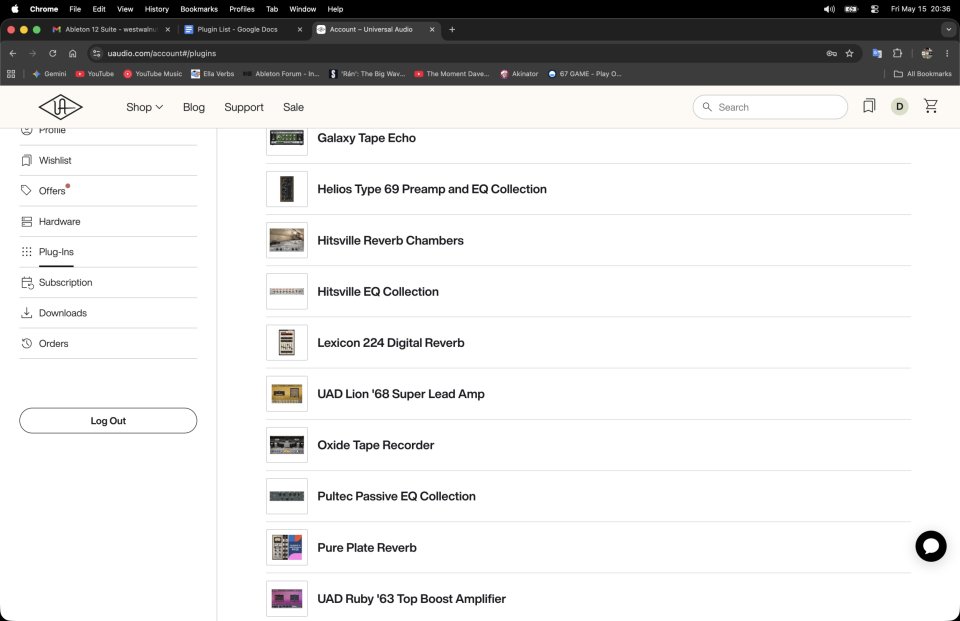Open a new Chrome tab
960x621 pixels.
(452, 29)
